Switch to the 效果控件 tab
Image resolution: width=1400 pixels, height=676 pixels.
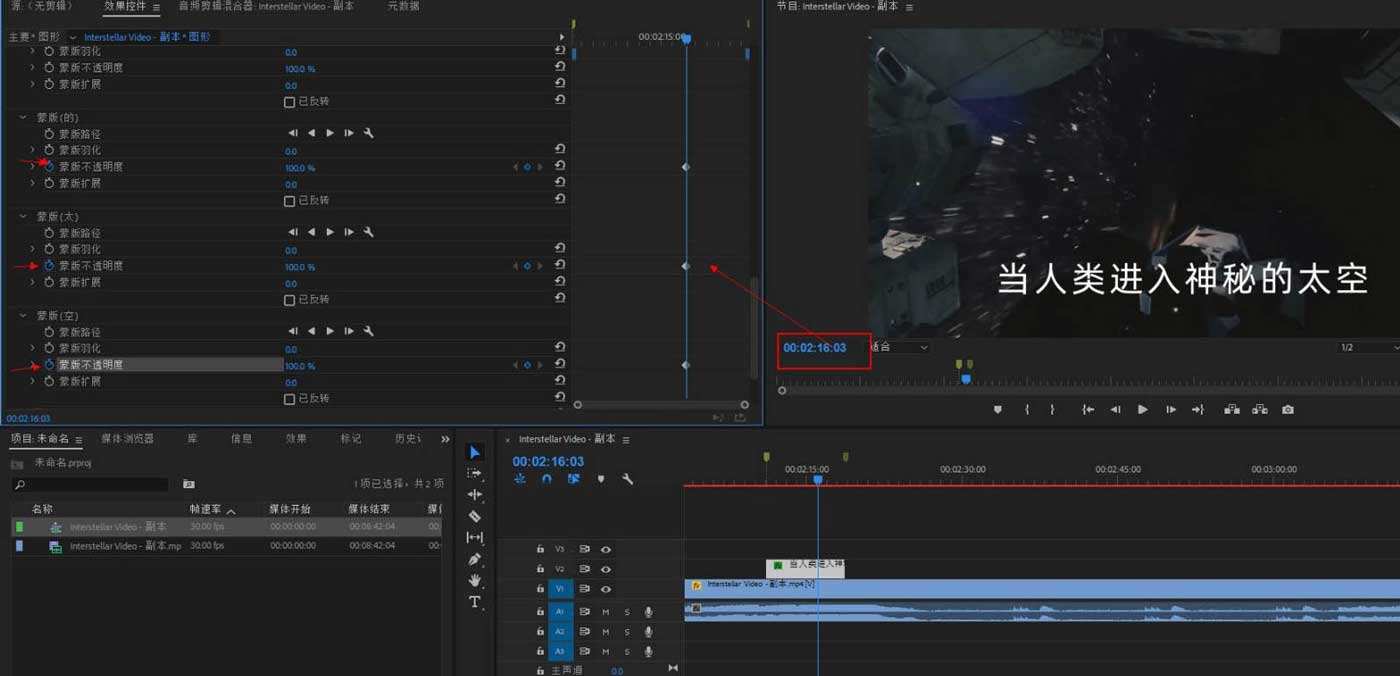coord(126,6)
